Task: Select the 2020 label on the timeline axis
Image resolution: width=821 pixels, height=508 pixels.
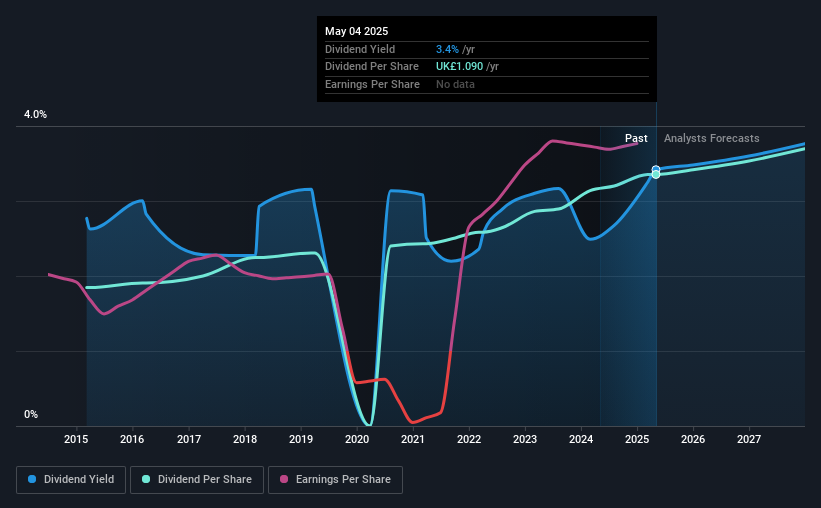Action: coord(357,439)
